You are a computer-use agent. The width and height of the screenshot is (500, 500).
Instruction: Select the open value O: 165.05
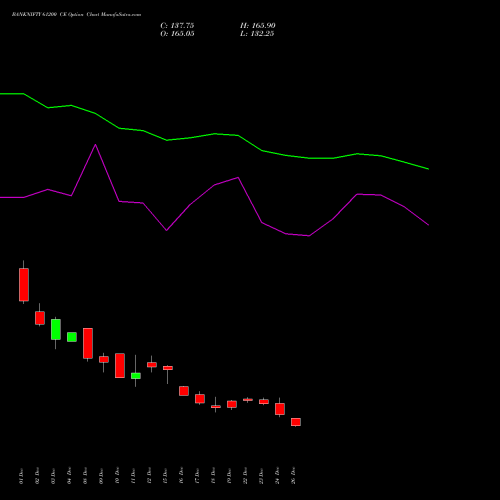coord(177,34)
